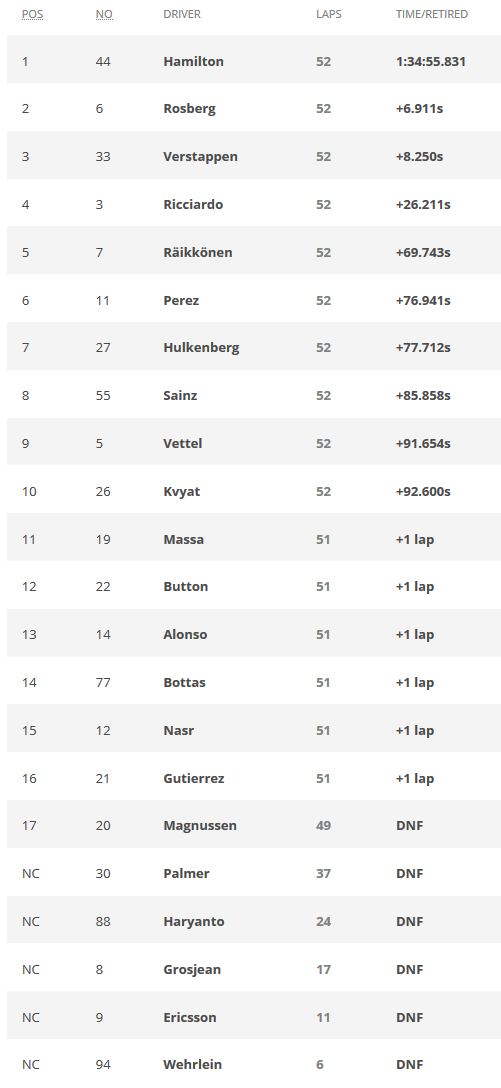Click Räikkönen driver name
Screen dimensions: 501x1088
point(198,252)
